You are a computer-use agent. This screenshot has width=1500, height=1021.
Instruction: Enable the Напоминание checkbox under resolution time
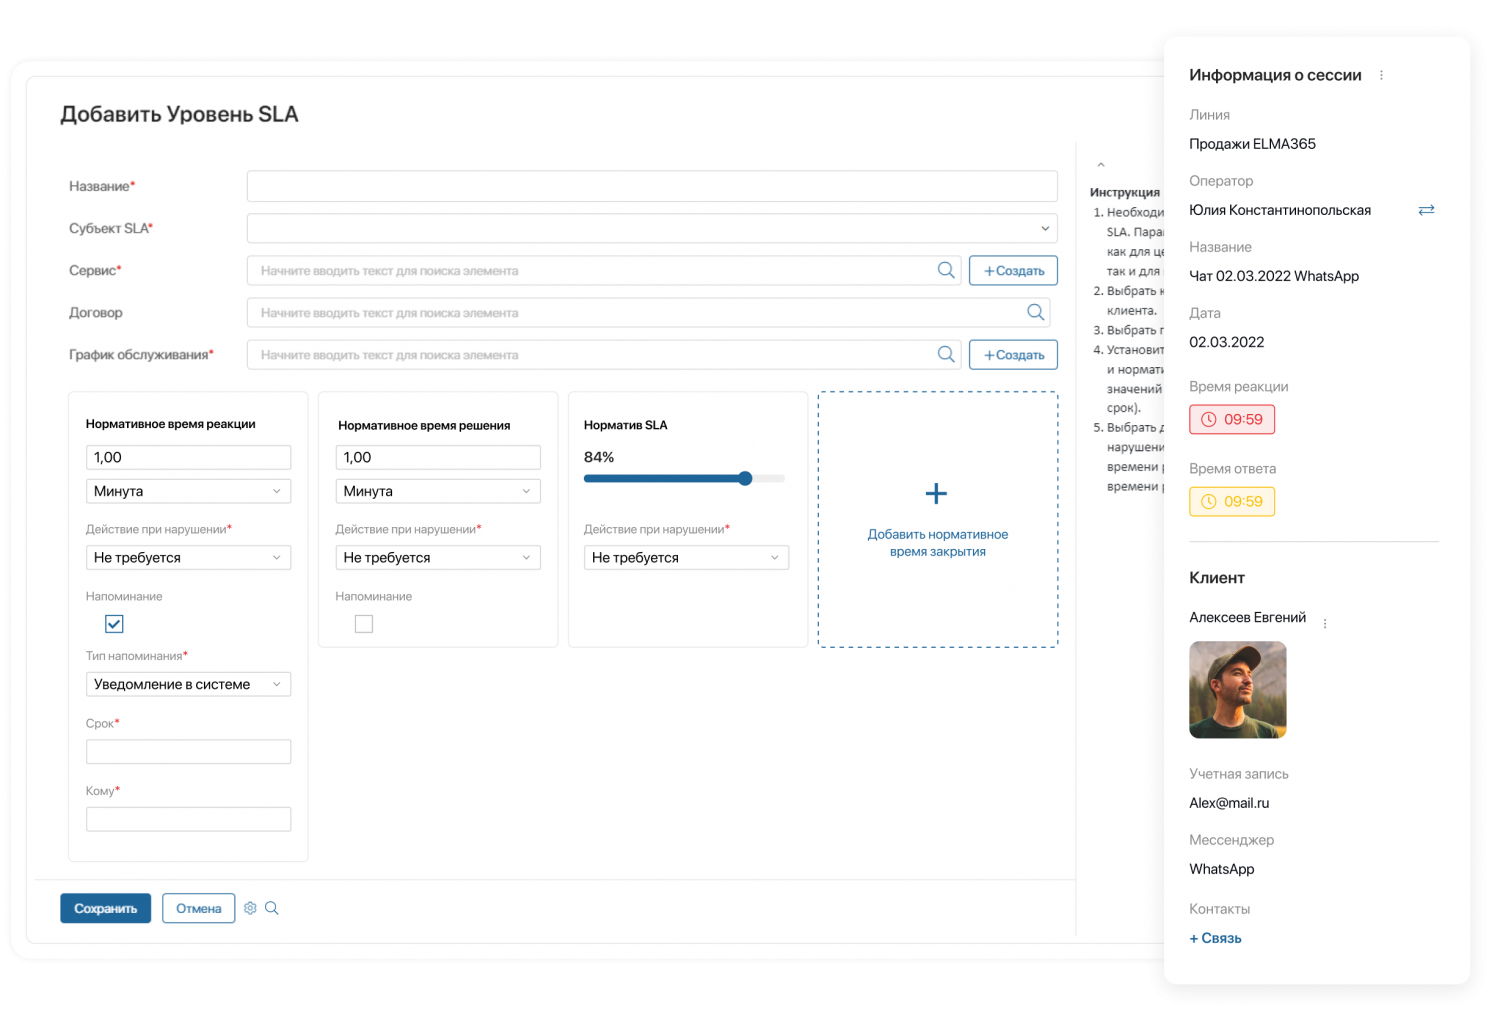tap(364, 624)
